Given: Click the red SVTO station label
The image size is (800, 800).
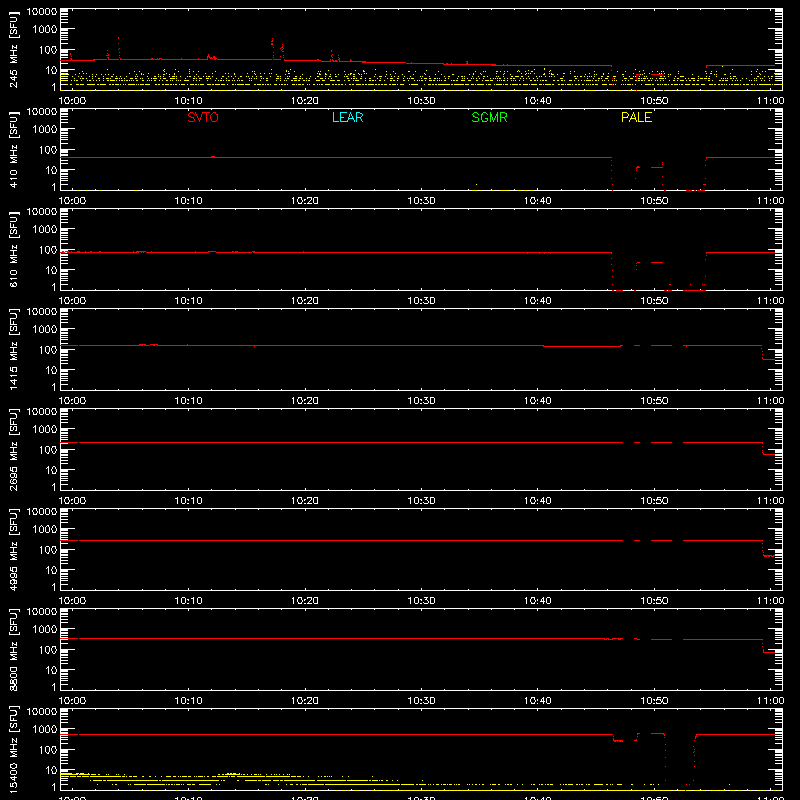Looking at the screenshot, I should pyautogui.click(x=203, y=117).
